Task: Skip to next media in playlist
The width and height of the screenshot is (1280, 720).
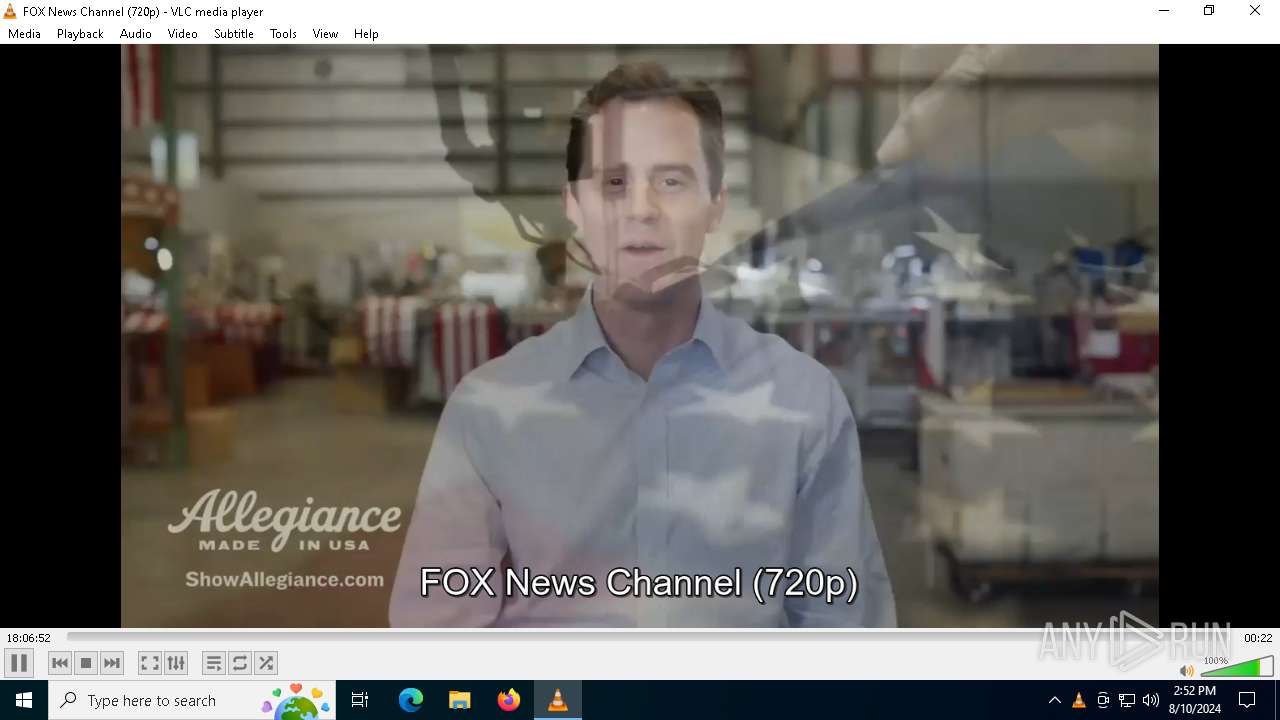Action: (112, 663)
